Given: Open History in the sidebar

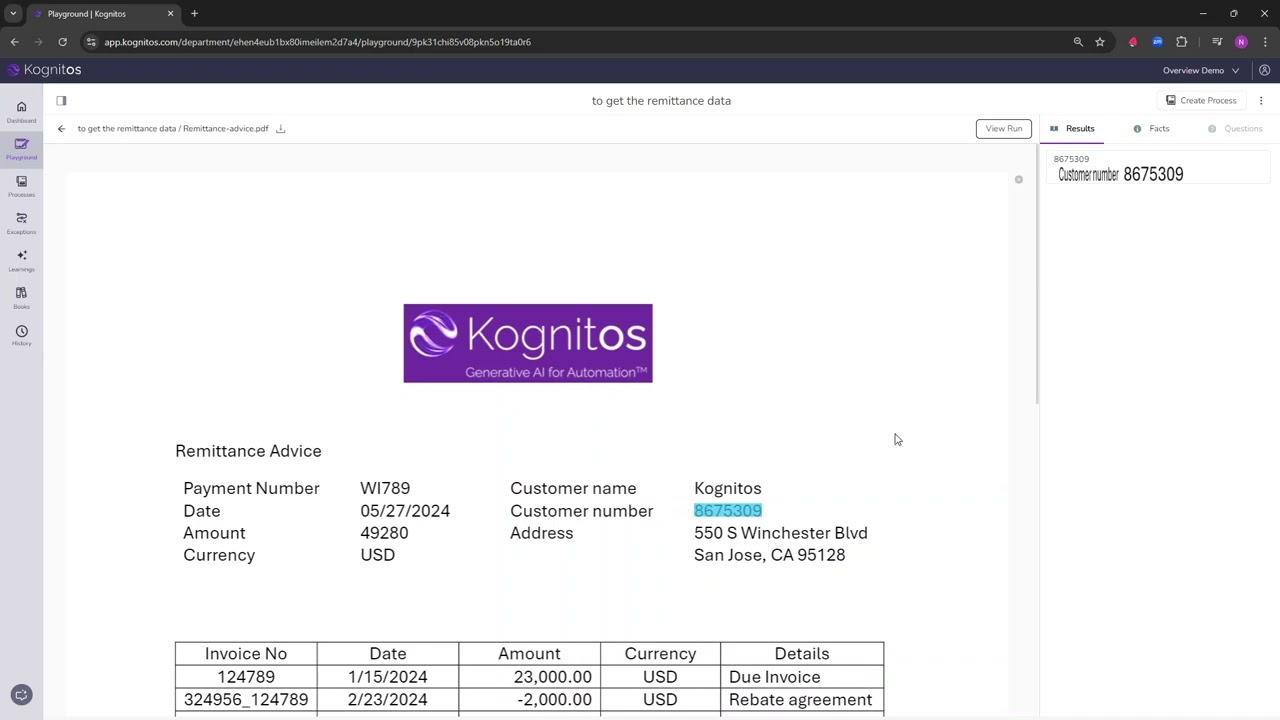Looking at the screenshot, I should tap(21, 335).
